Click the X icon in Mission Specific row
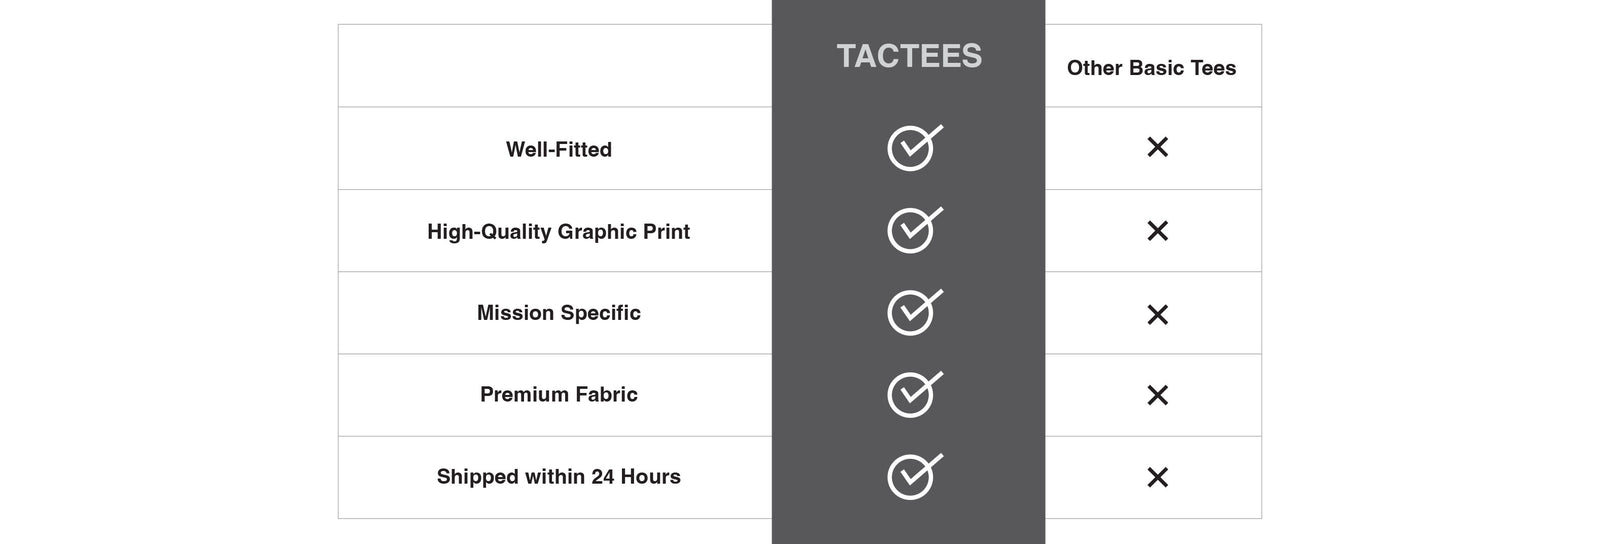The image size is (1600, 544). pos(1157,315)
